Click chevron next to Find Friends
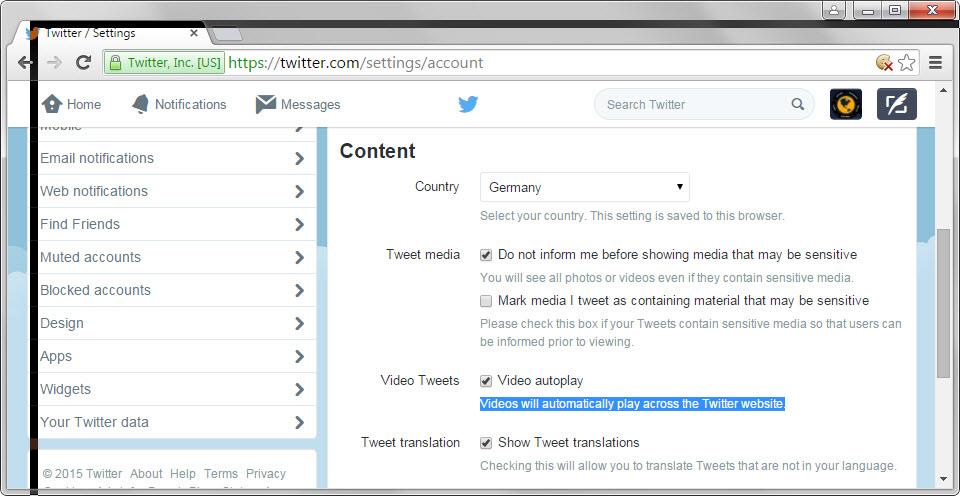This screenshot has height=496, width=960. pos(299,225)
